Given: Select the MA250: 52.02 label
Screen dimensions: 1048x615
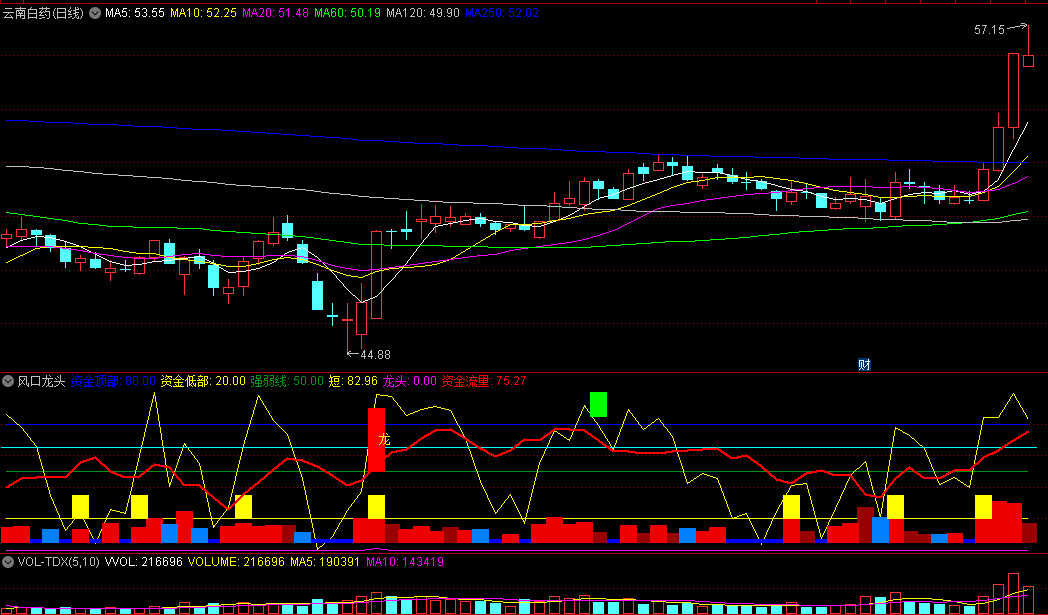Looking at the screenshot, I should (502, 13).
